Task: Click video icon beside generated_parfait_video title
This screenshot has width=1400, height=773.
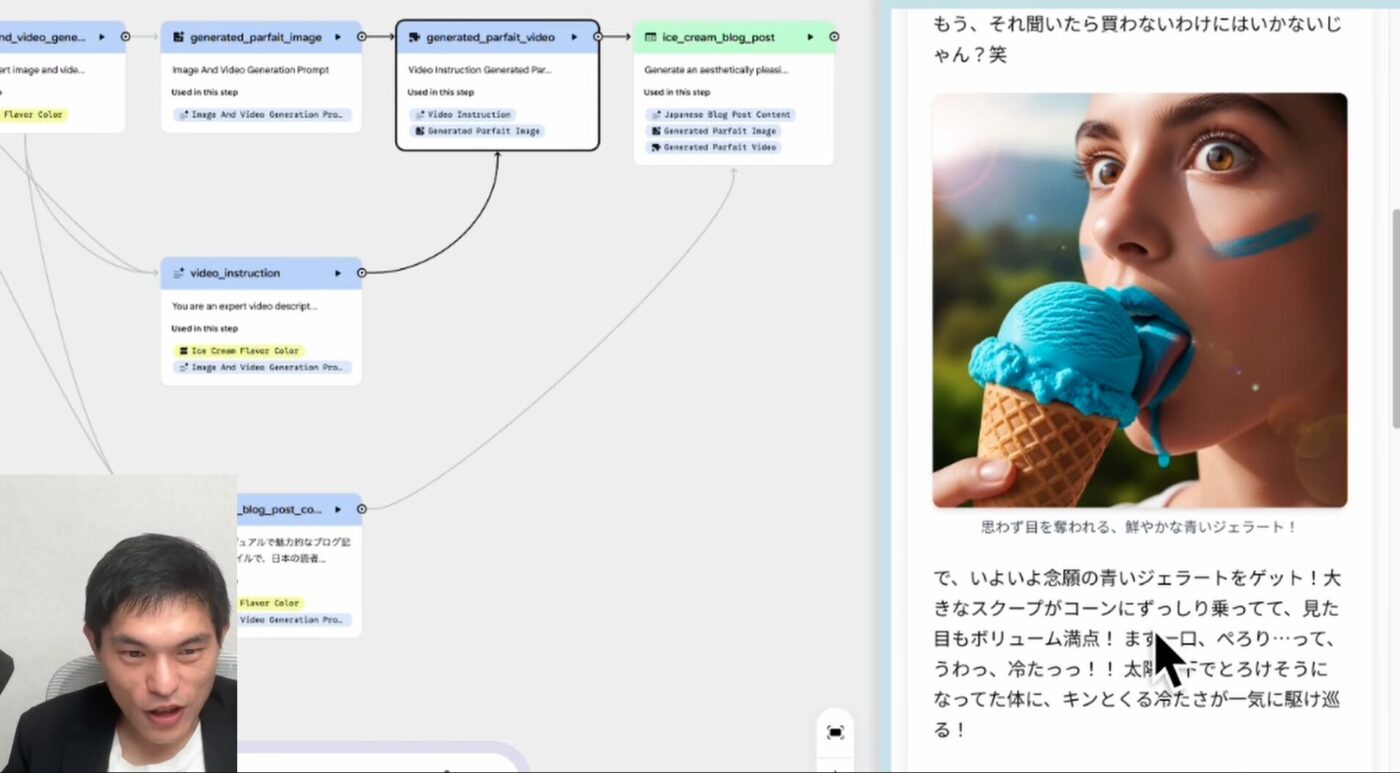Action: coord(414,37)
